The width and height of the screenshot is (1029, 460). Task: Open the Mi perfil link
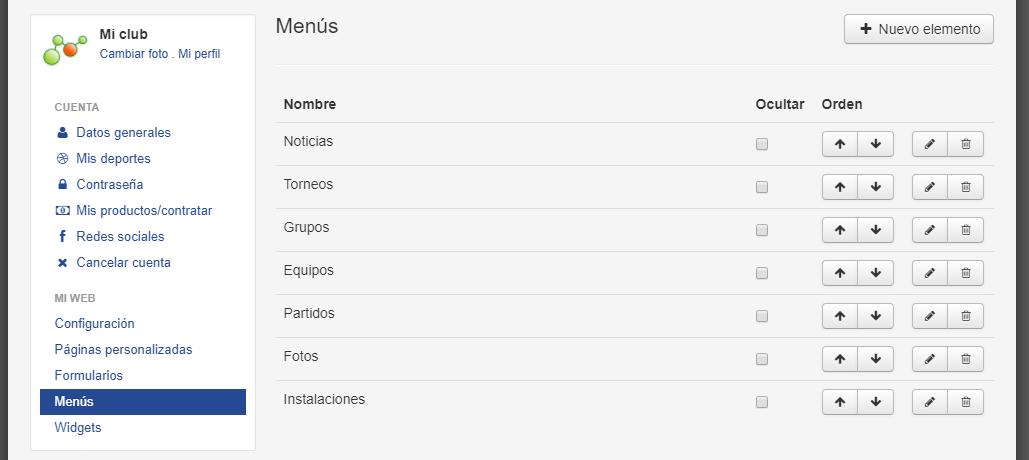pyautogui.click(x=200, y=54)
